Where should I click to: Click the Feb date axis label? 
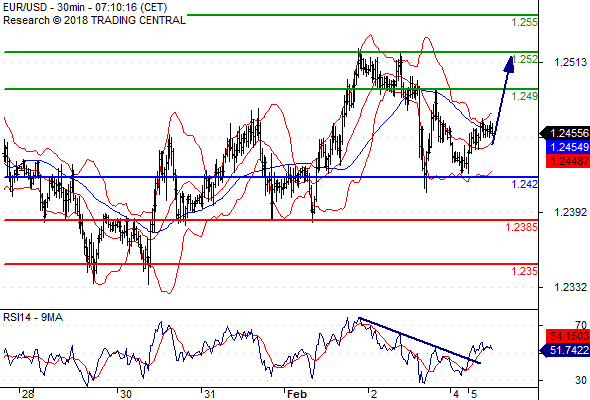tap(297, 394)
